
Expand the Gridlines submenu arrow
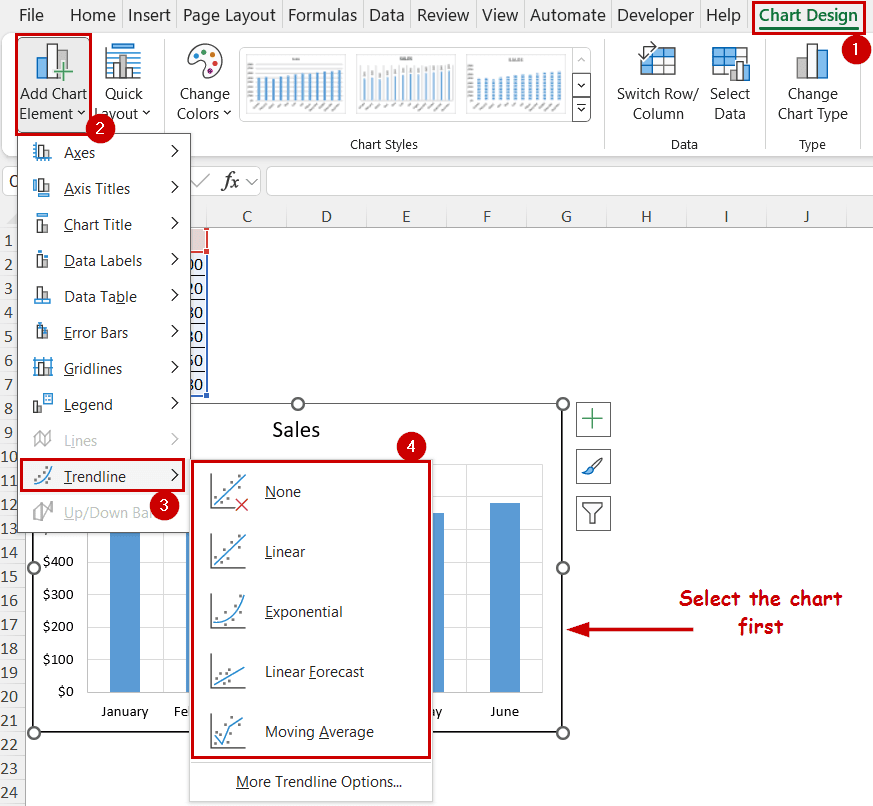coord(175,367)
